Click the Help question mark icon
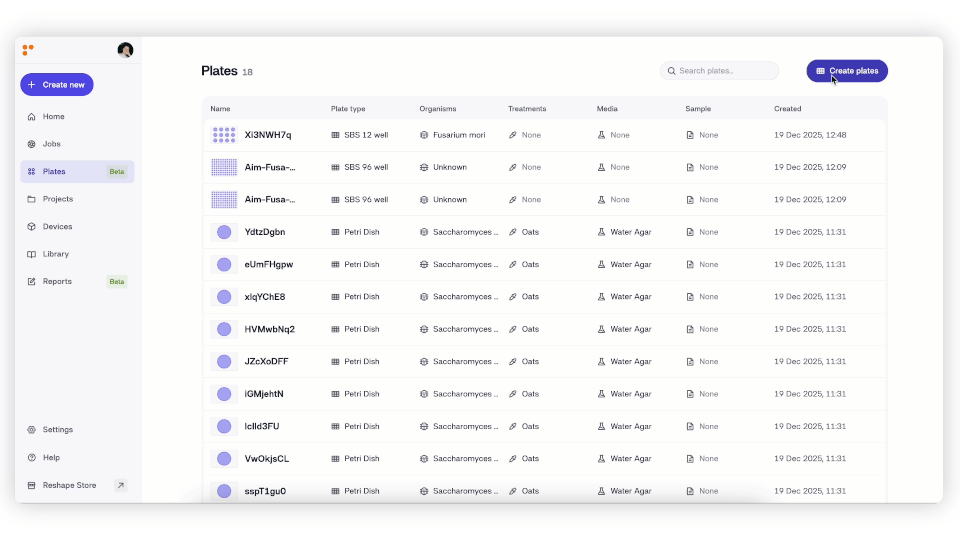 coord(32,458)
